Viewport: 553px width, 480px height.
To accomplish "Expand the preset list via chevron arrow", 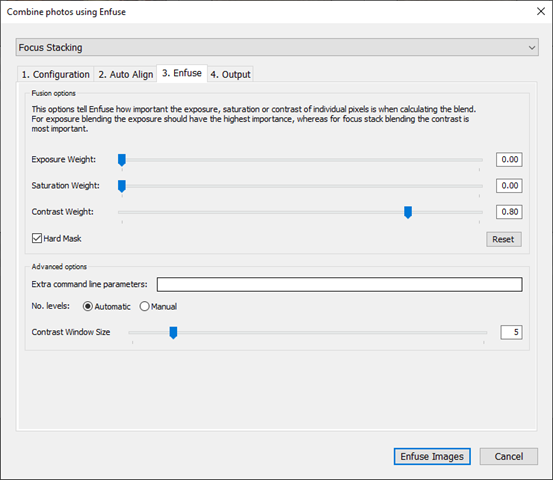I will [532, 48].
